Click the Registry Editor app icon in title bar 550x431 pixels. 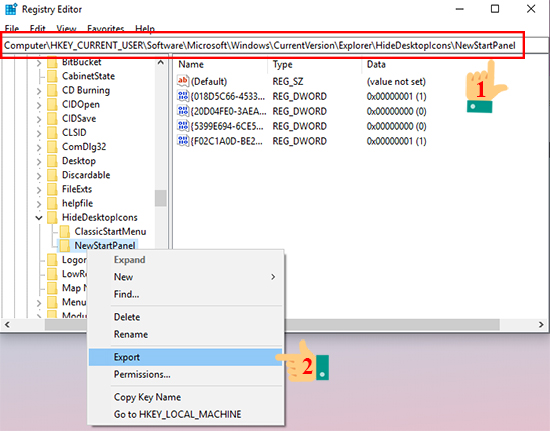click(11, 9)
